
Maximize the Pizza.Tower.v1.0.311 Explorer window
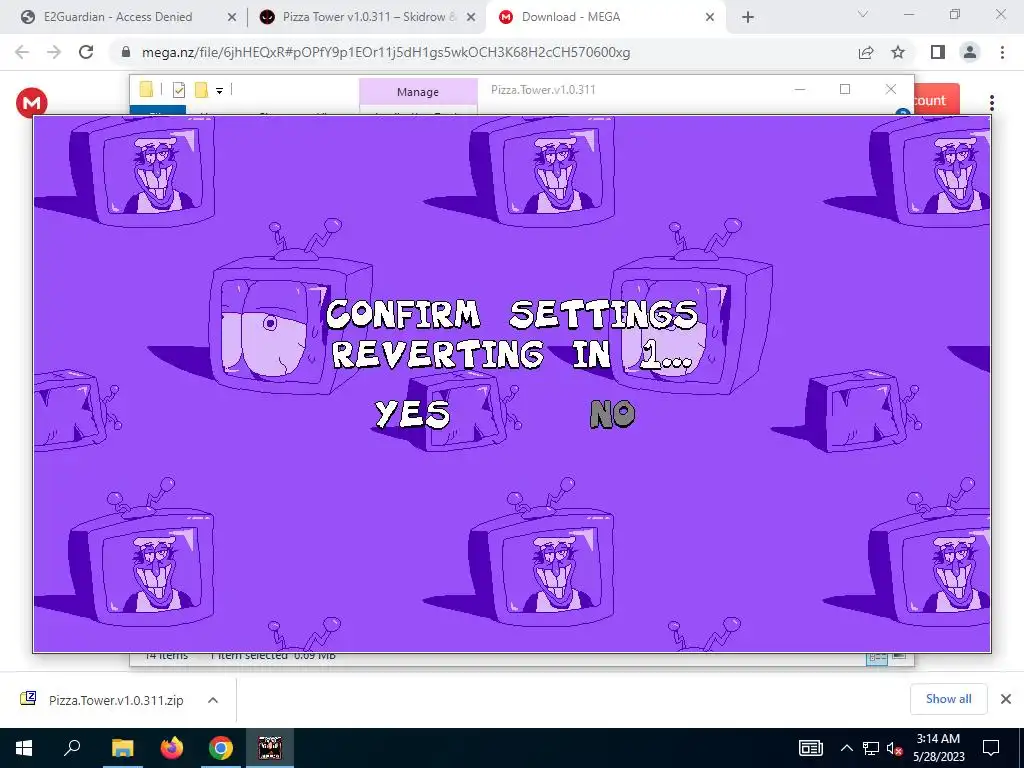coord(845,89)
